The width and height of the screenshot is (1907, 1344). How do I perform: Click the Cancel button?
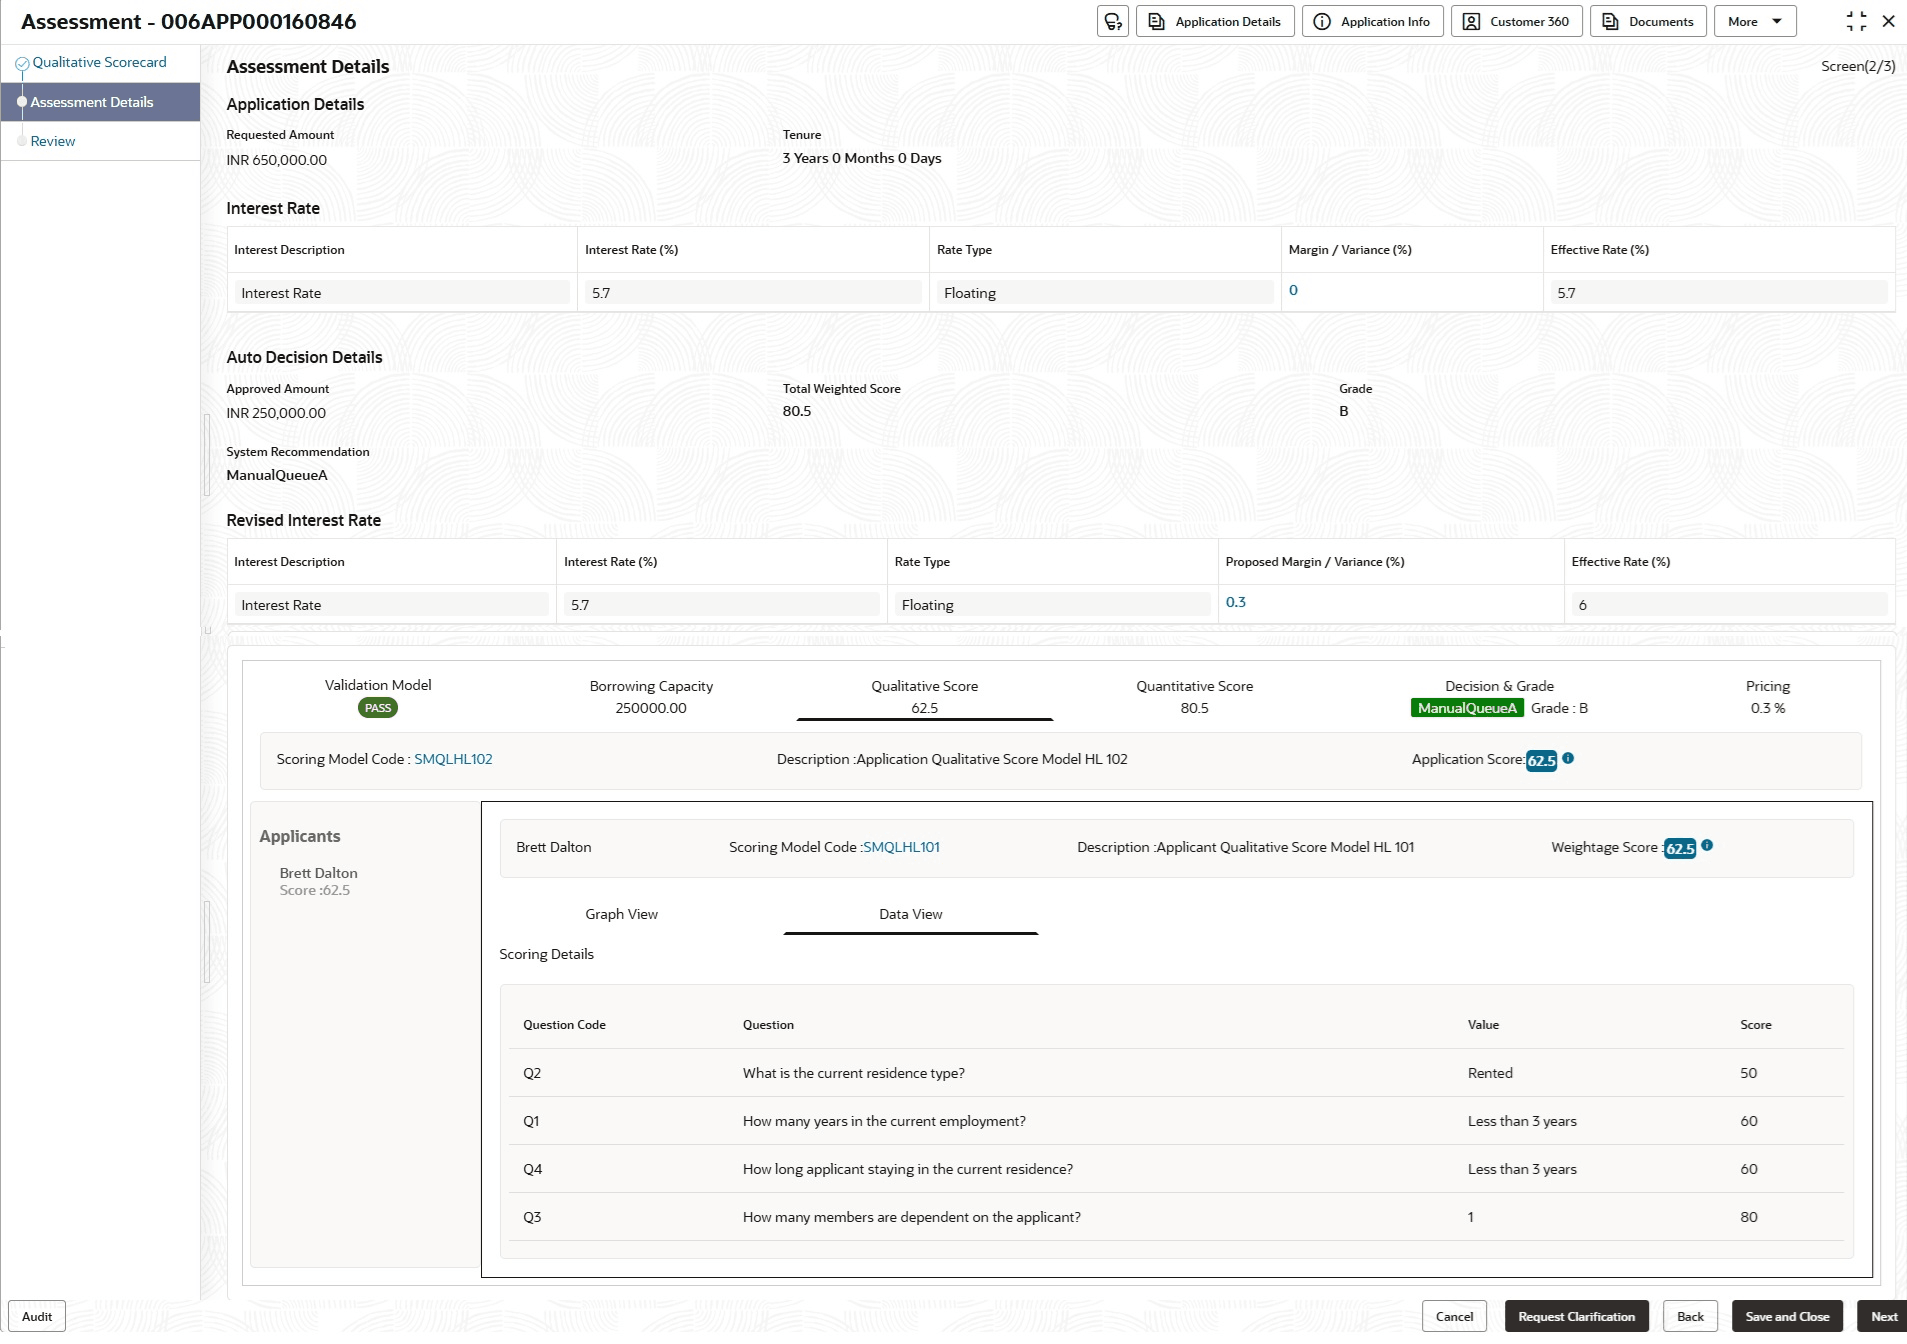pyautogui.click(x=1454, y=1316)
